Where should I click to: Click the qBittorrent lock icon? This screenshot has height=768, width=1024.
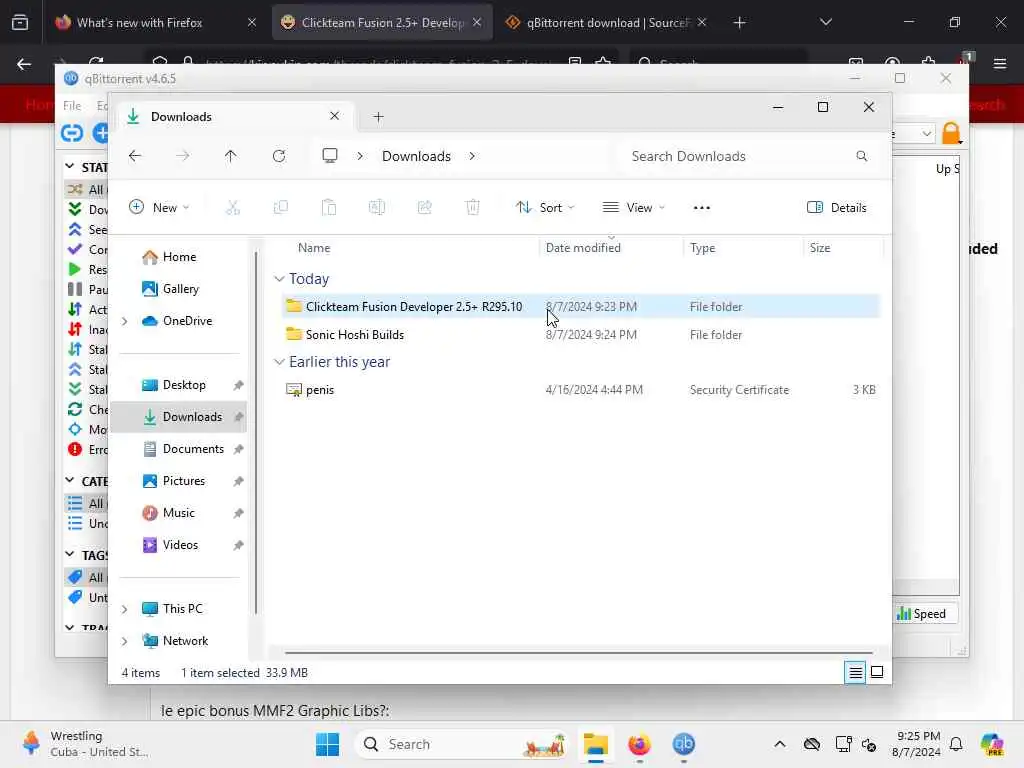(951, 133)
